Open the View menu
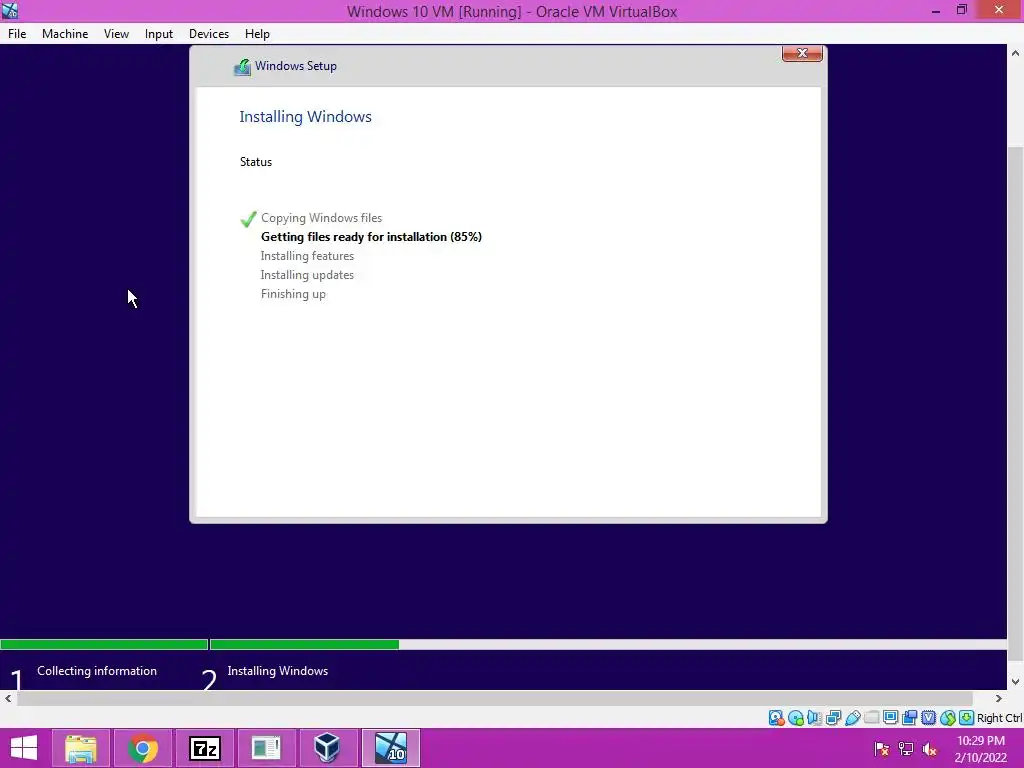The height and width of the screenshot is (768, 1024). point(116,34)
